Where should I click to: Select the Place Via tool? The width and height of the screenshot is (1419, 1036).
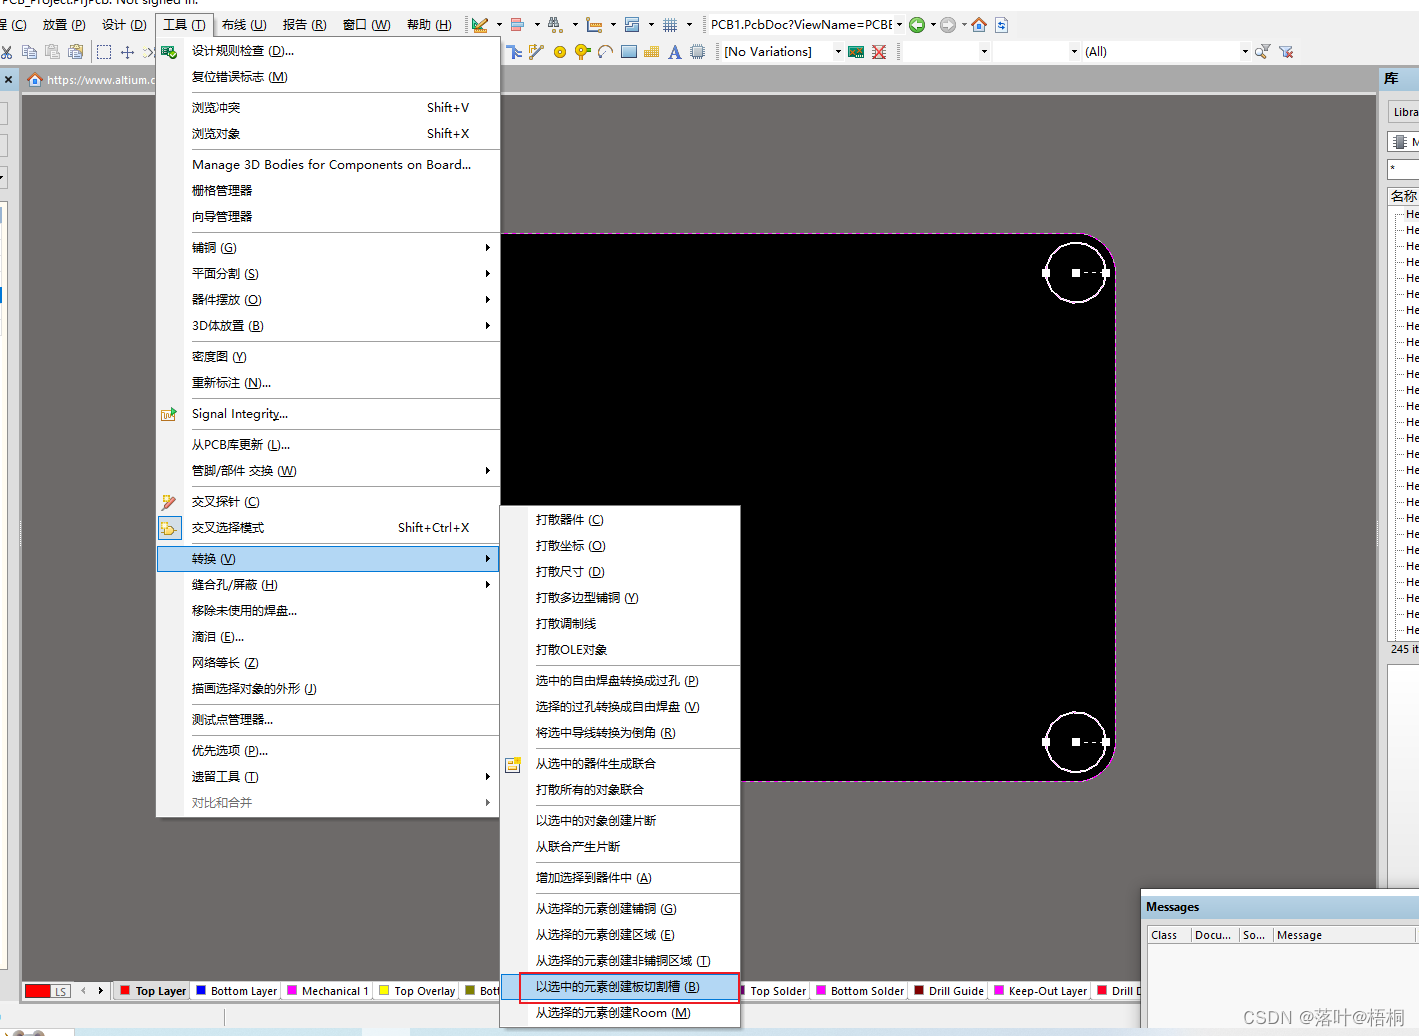click(x=582, y=52)
